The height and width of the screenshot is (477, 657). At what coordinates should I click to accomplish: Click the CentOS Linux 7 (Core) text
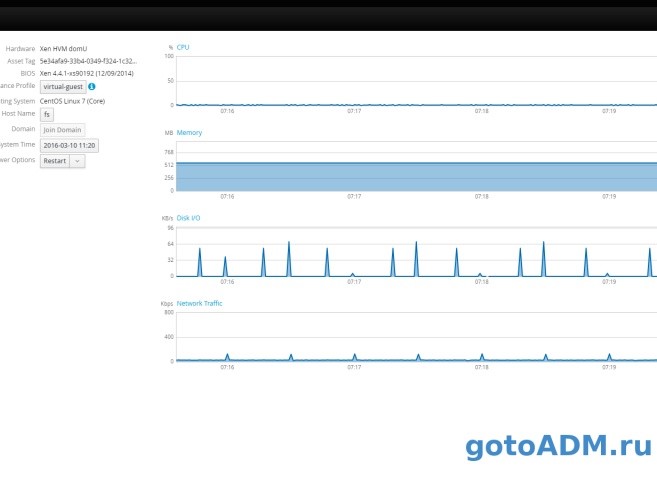click(72, 101)
